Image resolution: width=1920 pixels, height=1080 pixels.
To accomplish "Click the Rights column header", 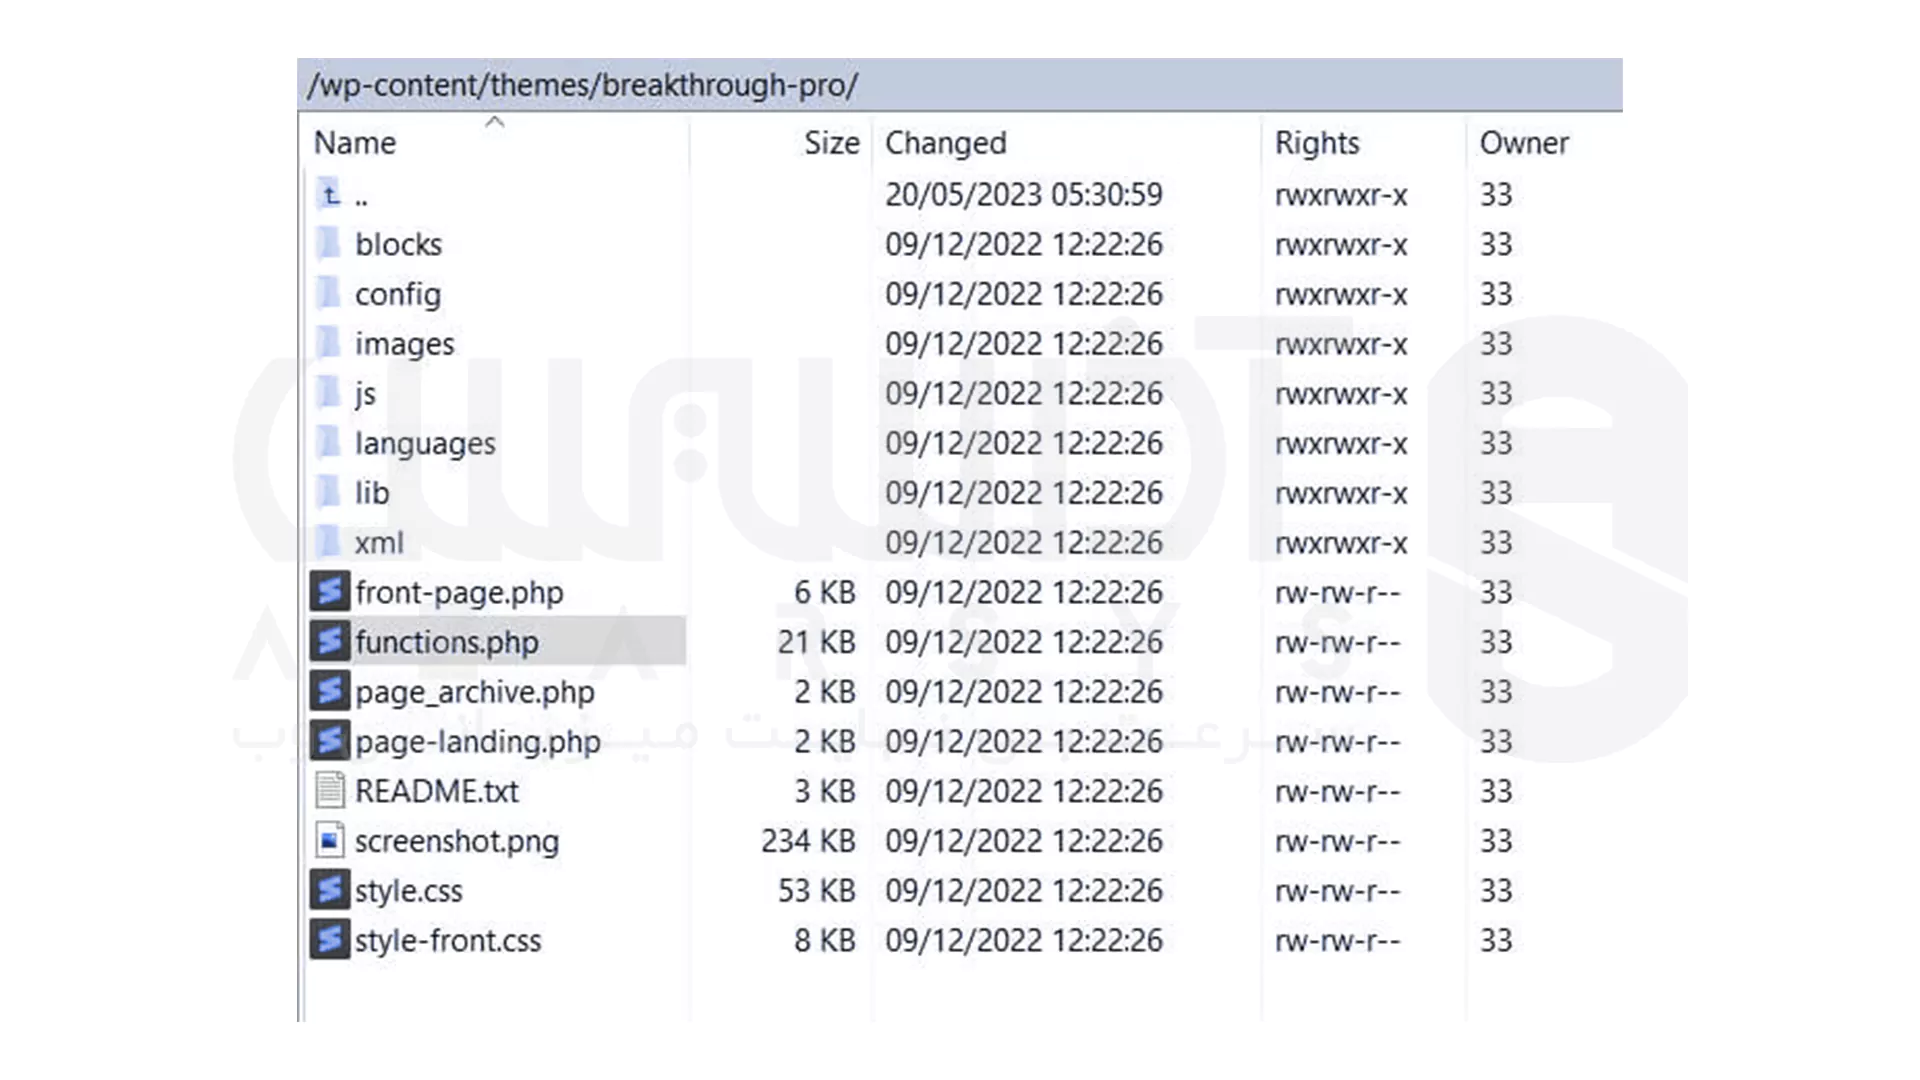I will point(1316,141).
